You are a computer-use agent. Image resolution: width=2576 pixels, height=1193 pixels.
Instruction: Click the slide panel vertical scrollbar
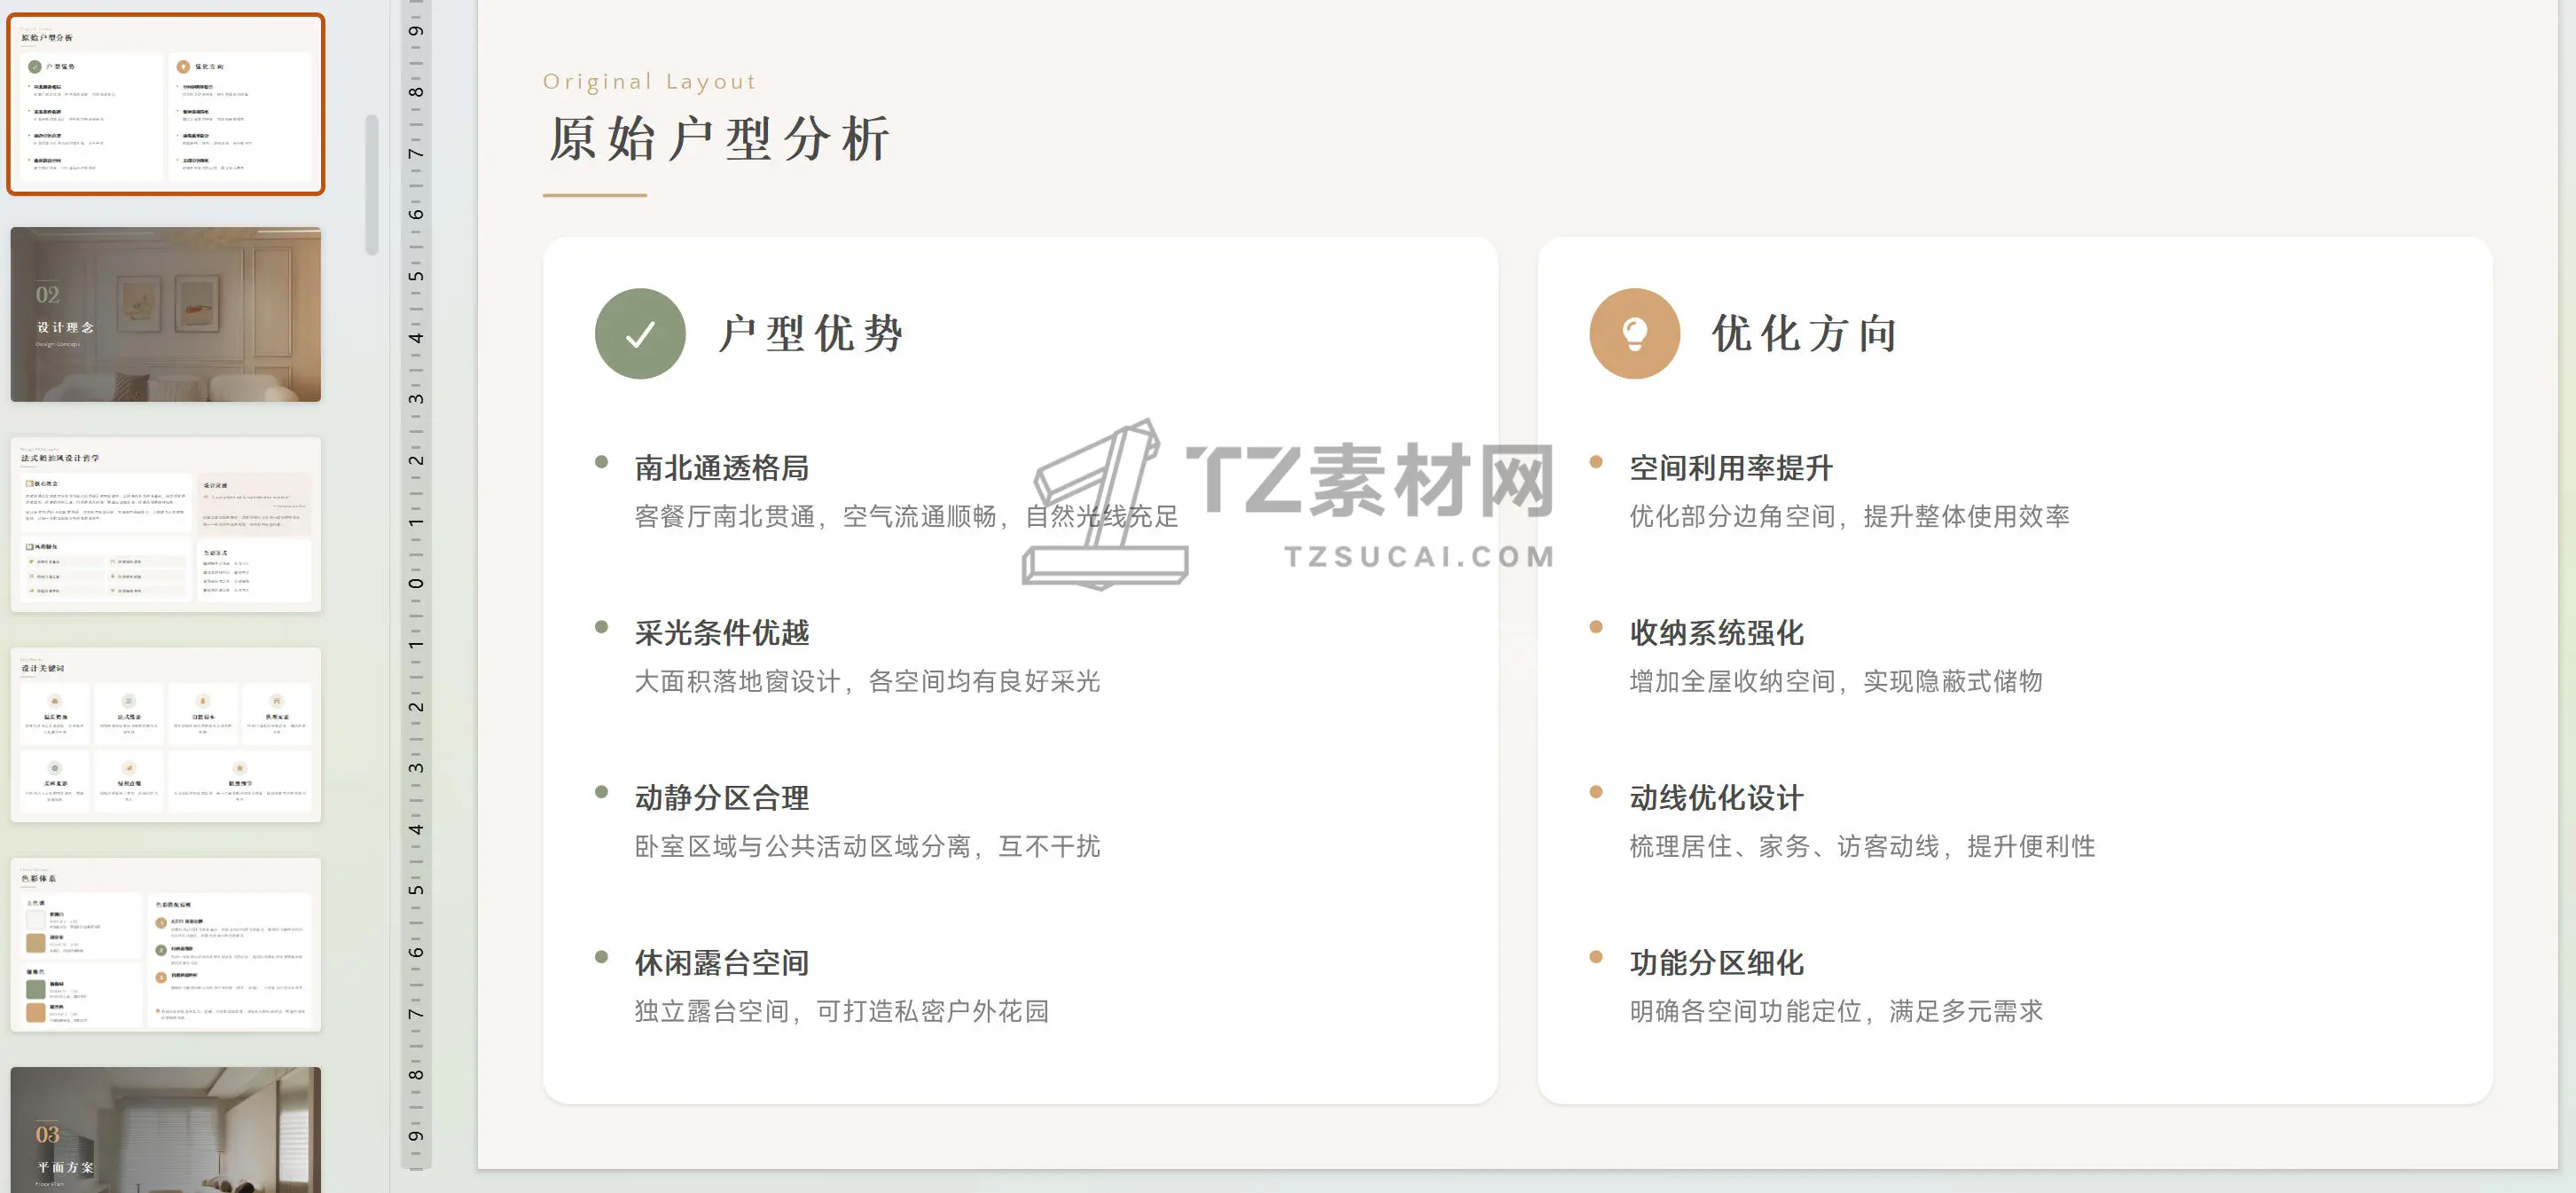372,185
